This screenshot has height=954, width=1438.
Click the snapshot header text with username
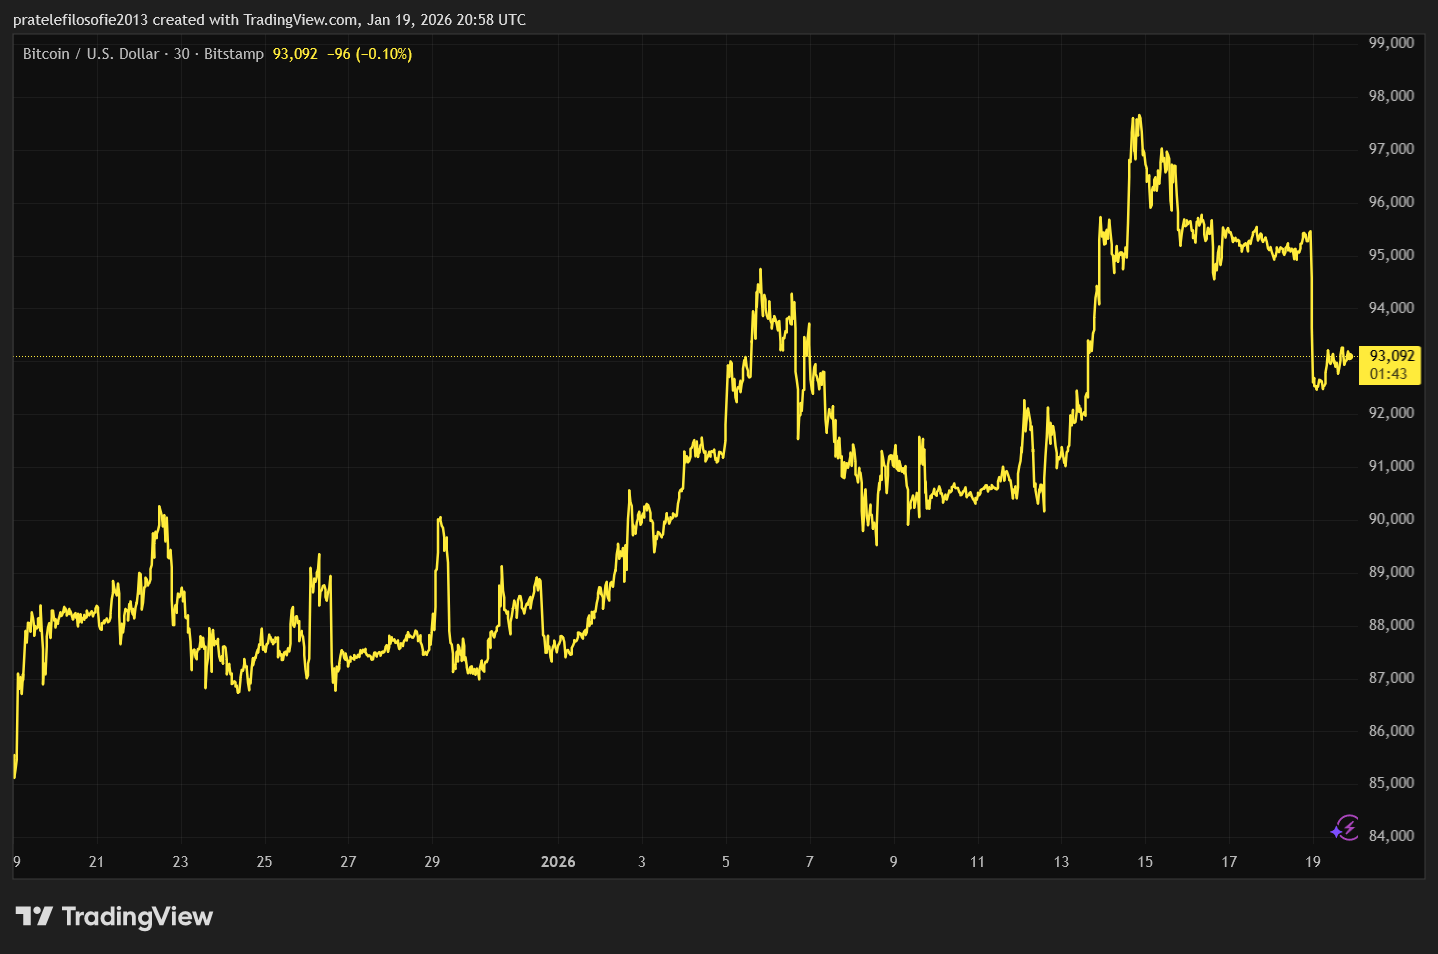(269, 20)
